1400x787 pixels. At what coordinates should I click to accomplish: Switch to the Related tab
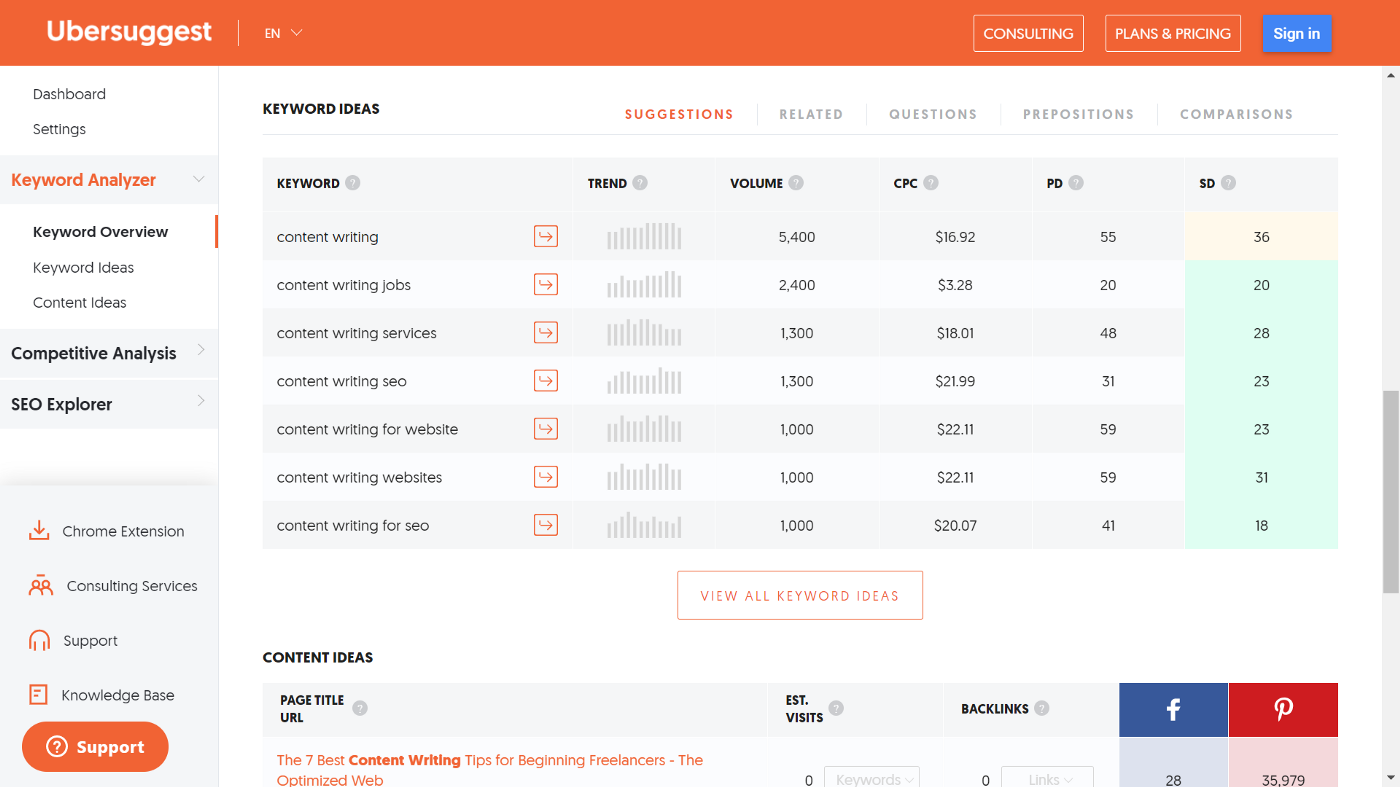811,114
